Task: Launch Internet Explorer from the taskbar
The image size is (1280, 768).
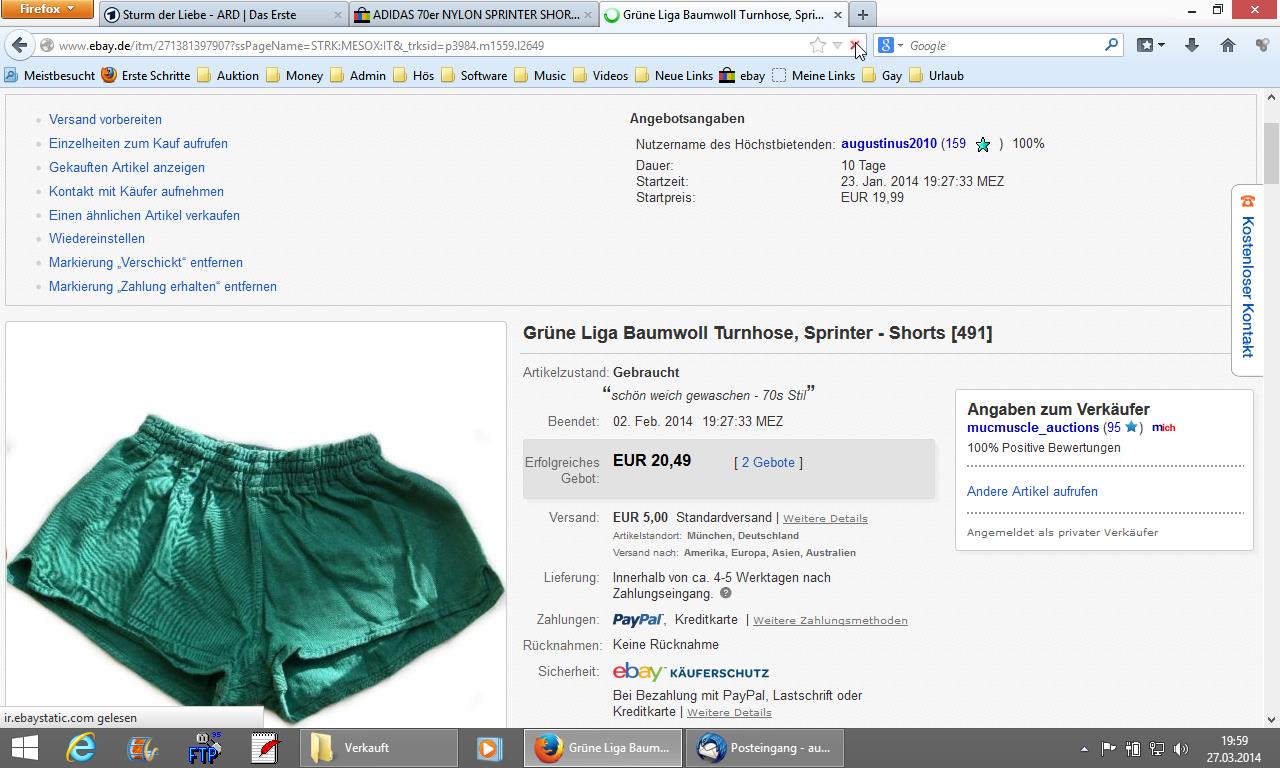Action: pyautogui.click(x=80, y=747)
